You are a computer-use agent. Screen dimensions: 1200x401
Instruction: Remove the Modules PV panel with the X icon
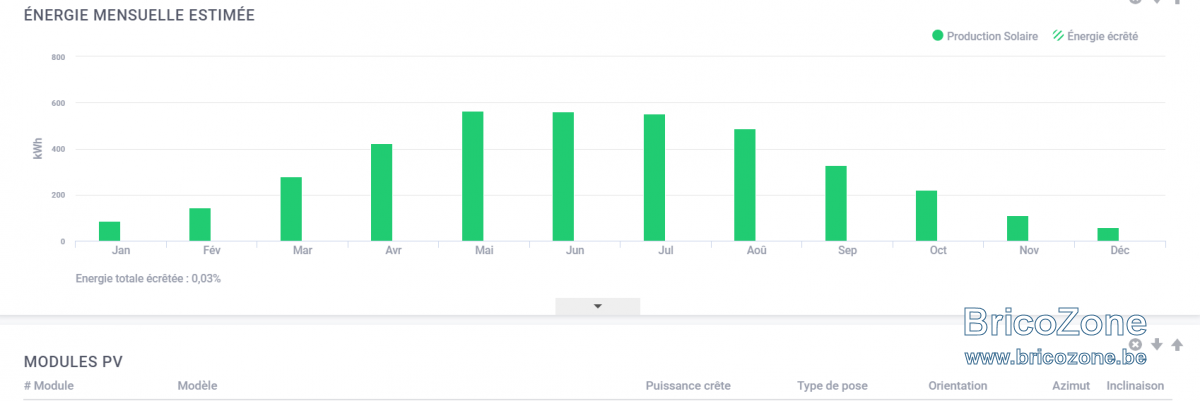(x=1135, y=344)
